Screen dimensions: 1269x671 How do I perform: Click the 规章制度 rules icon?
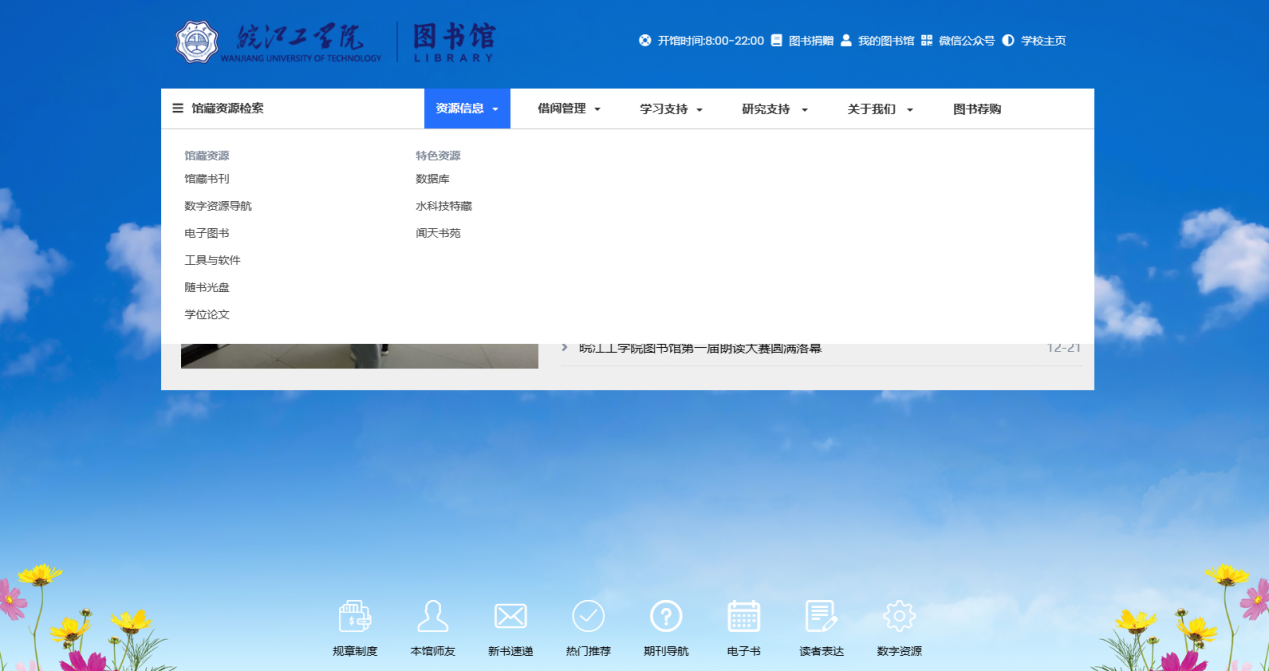[x=355, y=616]
